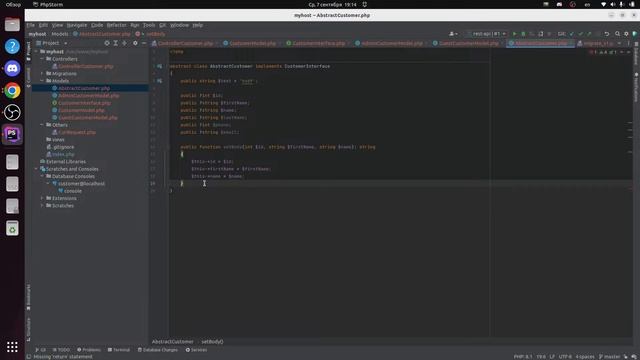Open the Tools menu
Image resolution: width=640 pixels, height=360 pixels.
pyautogui.click(x=149, y=25)
